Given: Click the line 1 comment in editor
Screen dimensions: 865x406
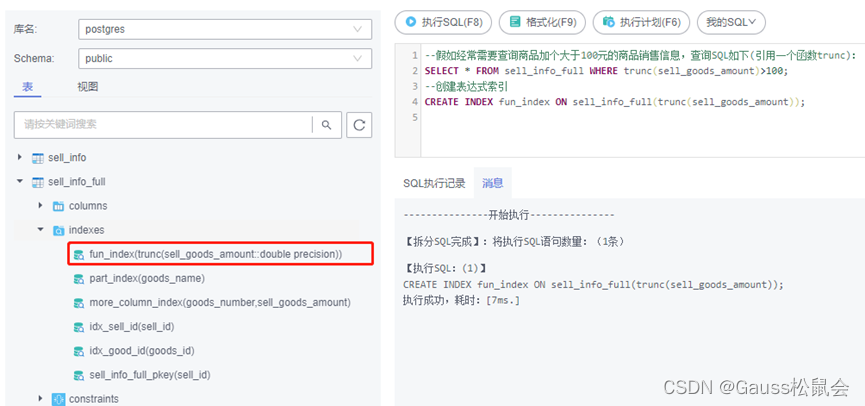Looking at the screenshot, I should (x=640, y=56).
